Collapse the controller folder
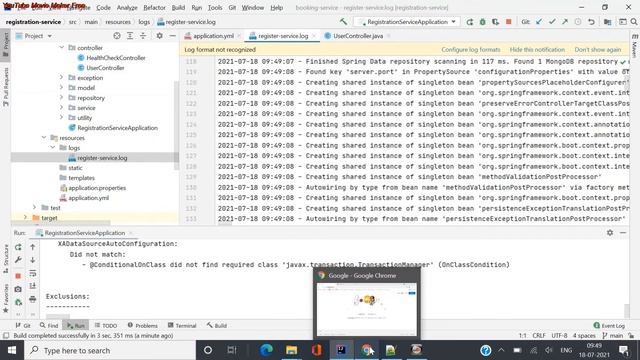This screenshot has height=360, width=640. click(x=62, y=47)
